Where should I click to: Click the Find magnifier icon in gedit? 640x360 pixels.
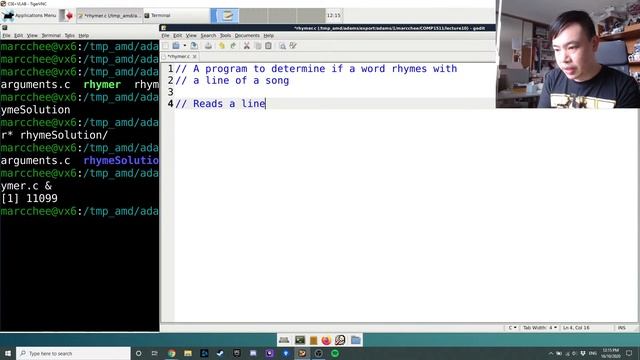tap(282, 46)
